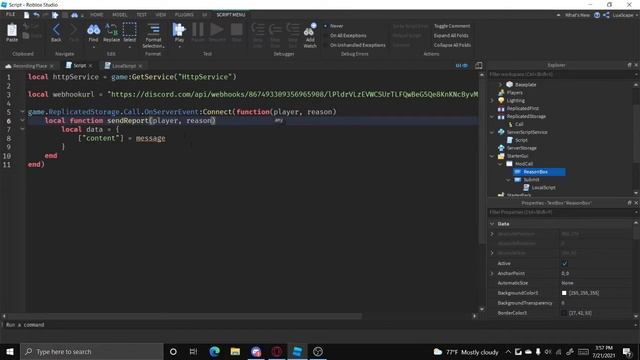Image resolution: width=640 pixels, height=360 pixels.
Task: Collapse code fold at line 7
Action: (22, 129)
